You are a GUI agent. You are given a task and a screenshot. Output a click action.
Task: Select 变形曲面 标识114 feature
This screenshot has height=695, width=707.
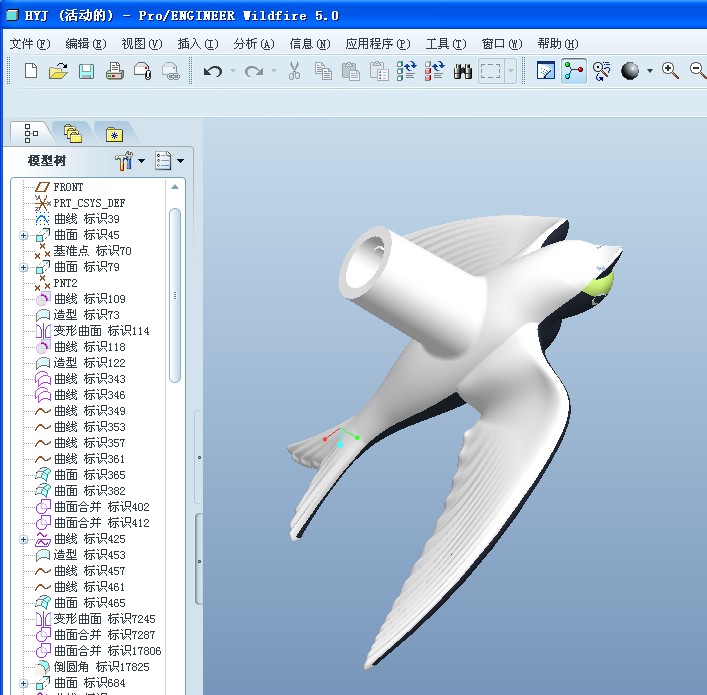(92, 331)
